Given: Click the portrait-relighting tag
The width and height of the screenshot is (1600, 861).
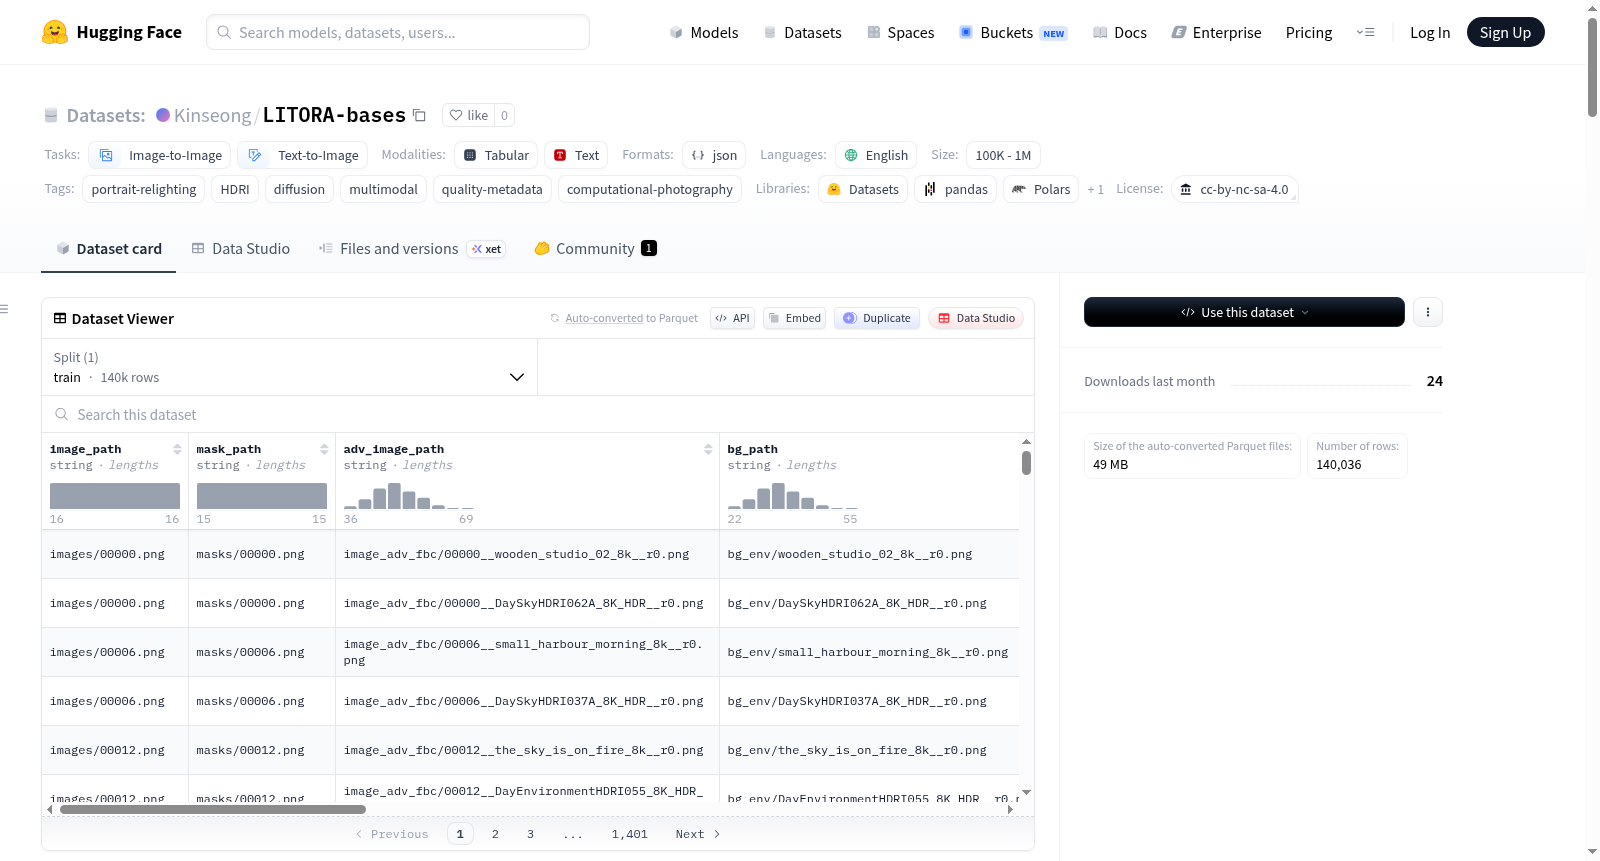Looking at the screenshot, I should click(x=144, y=189).
